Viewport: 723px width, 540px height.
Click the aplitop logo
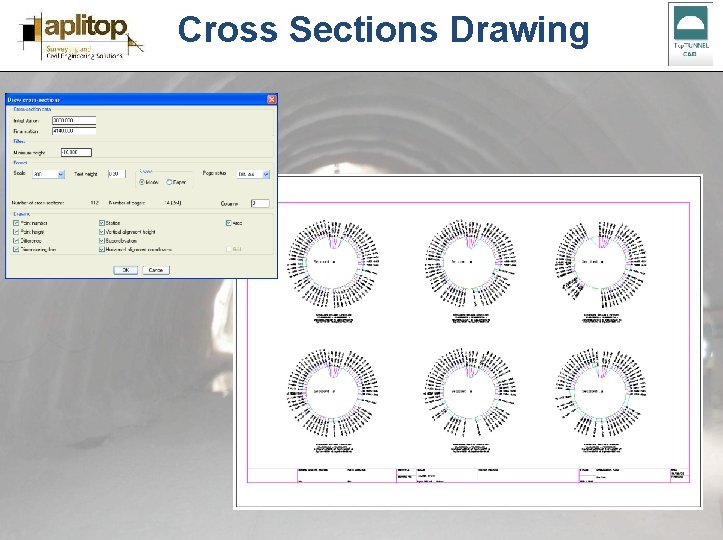point(81,37)
